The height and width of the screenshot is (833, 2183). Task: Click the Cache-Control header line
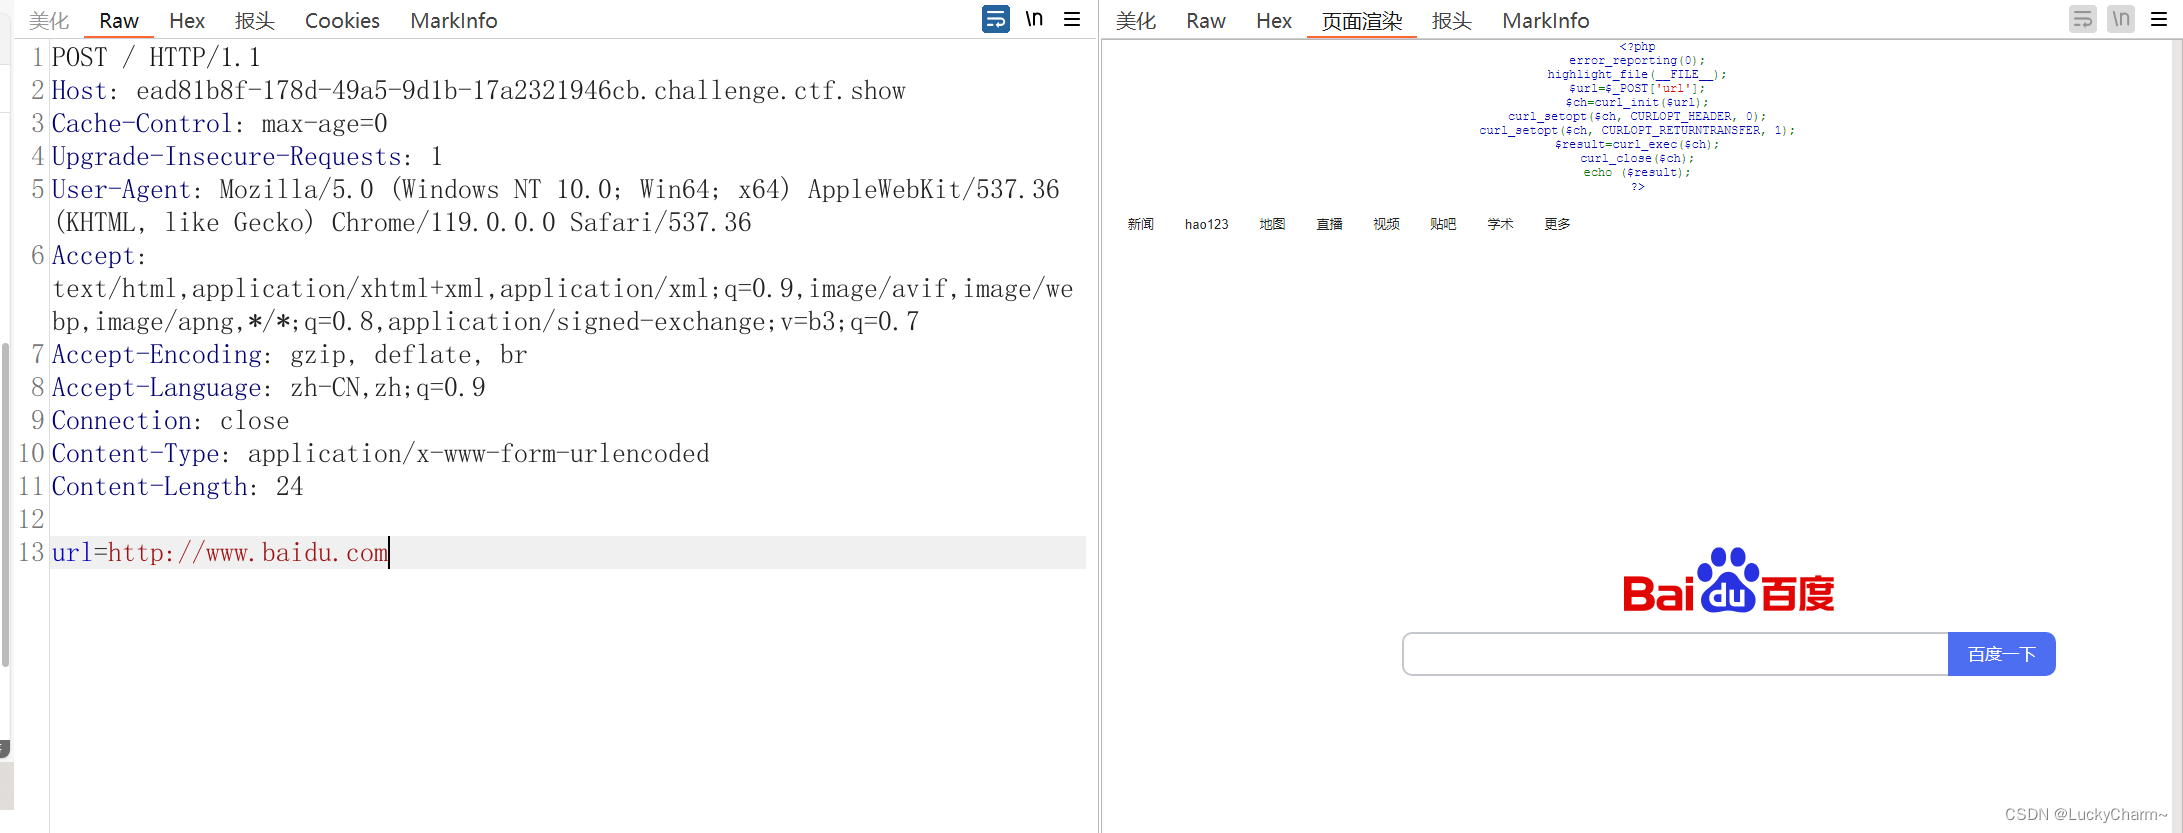click(219, 124)
